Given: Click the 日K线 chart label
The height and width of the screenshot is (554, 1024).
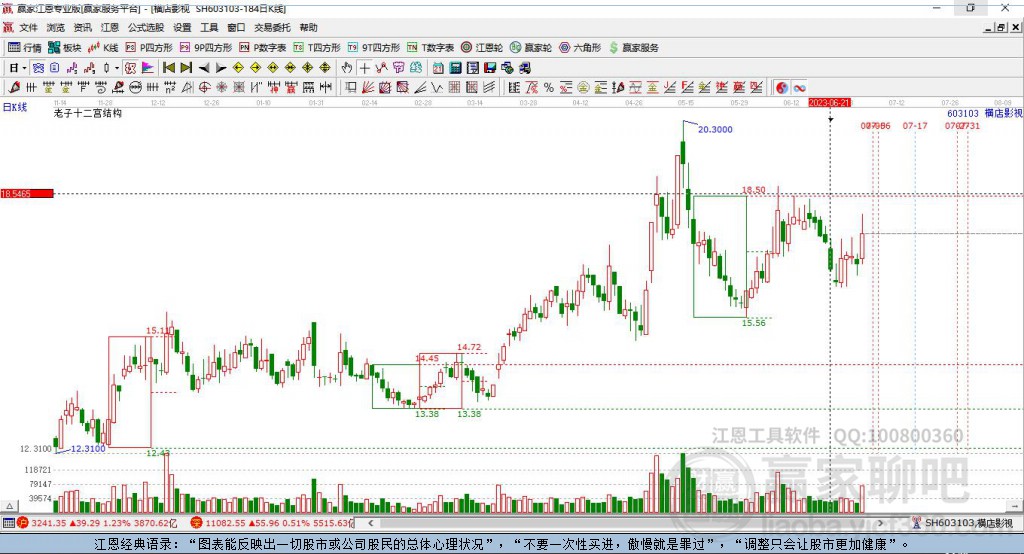Looking at the screenshot, I should (x=15, y=107).
